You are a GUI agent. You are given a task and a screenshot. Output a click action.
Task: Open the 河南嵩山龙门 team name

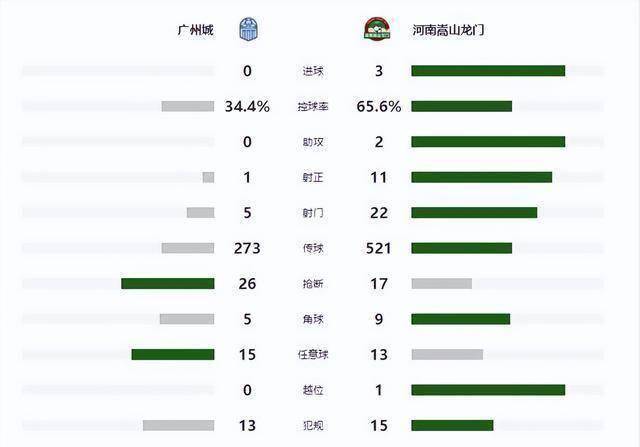click(448, 30)
